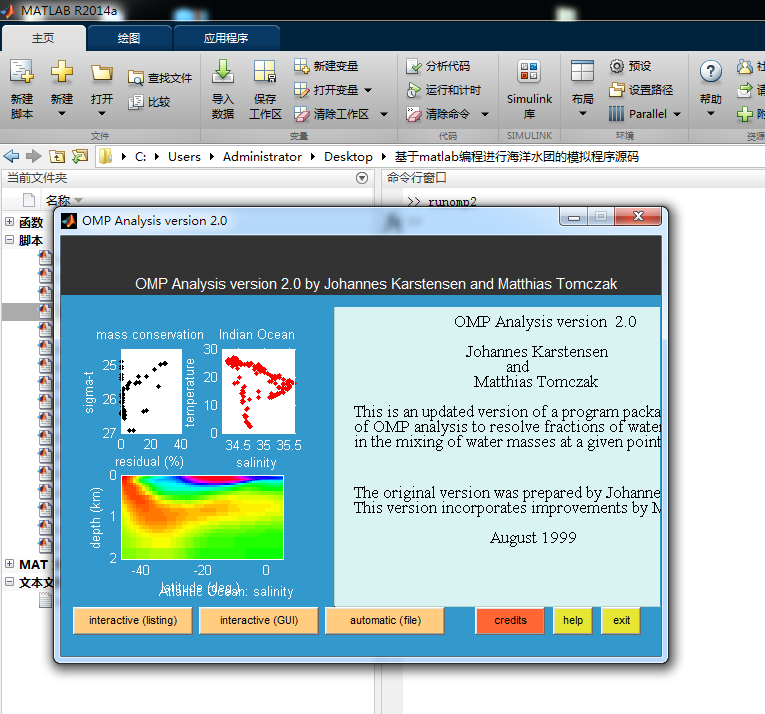Click the Open (打开) folder icon
Viewport: 765px width, 714px height.
click(x=101, y=73)
